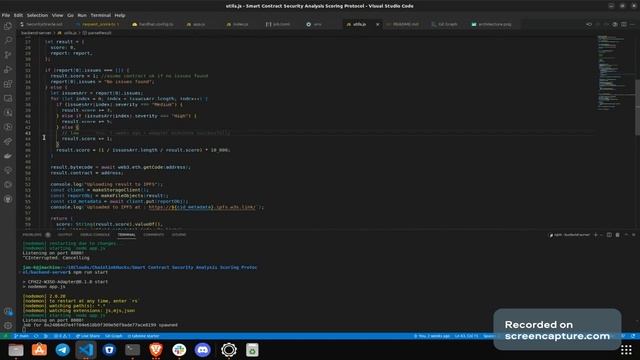
Task: Open editor More Actions menu
Action: coord(632,24)
